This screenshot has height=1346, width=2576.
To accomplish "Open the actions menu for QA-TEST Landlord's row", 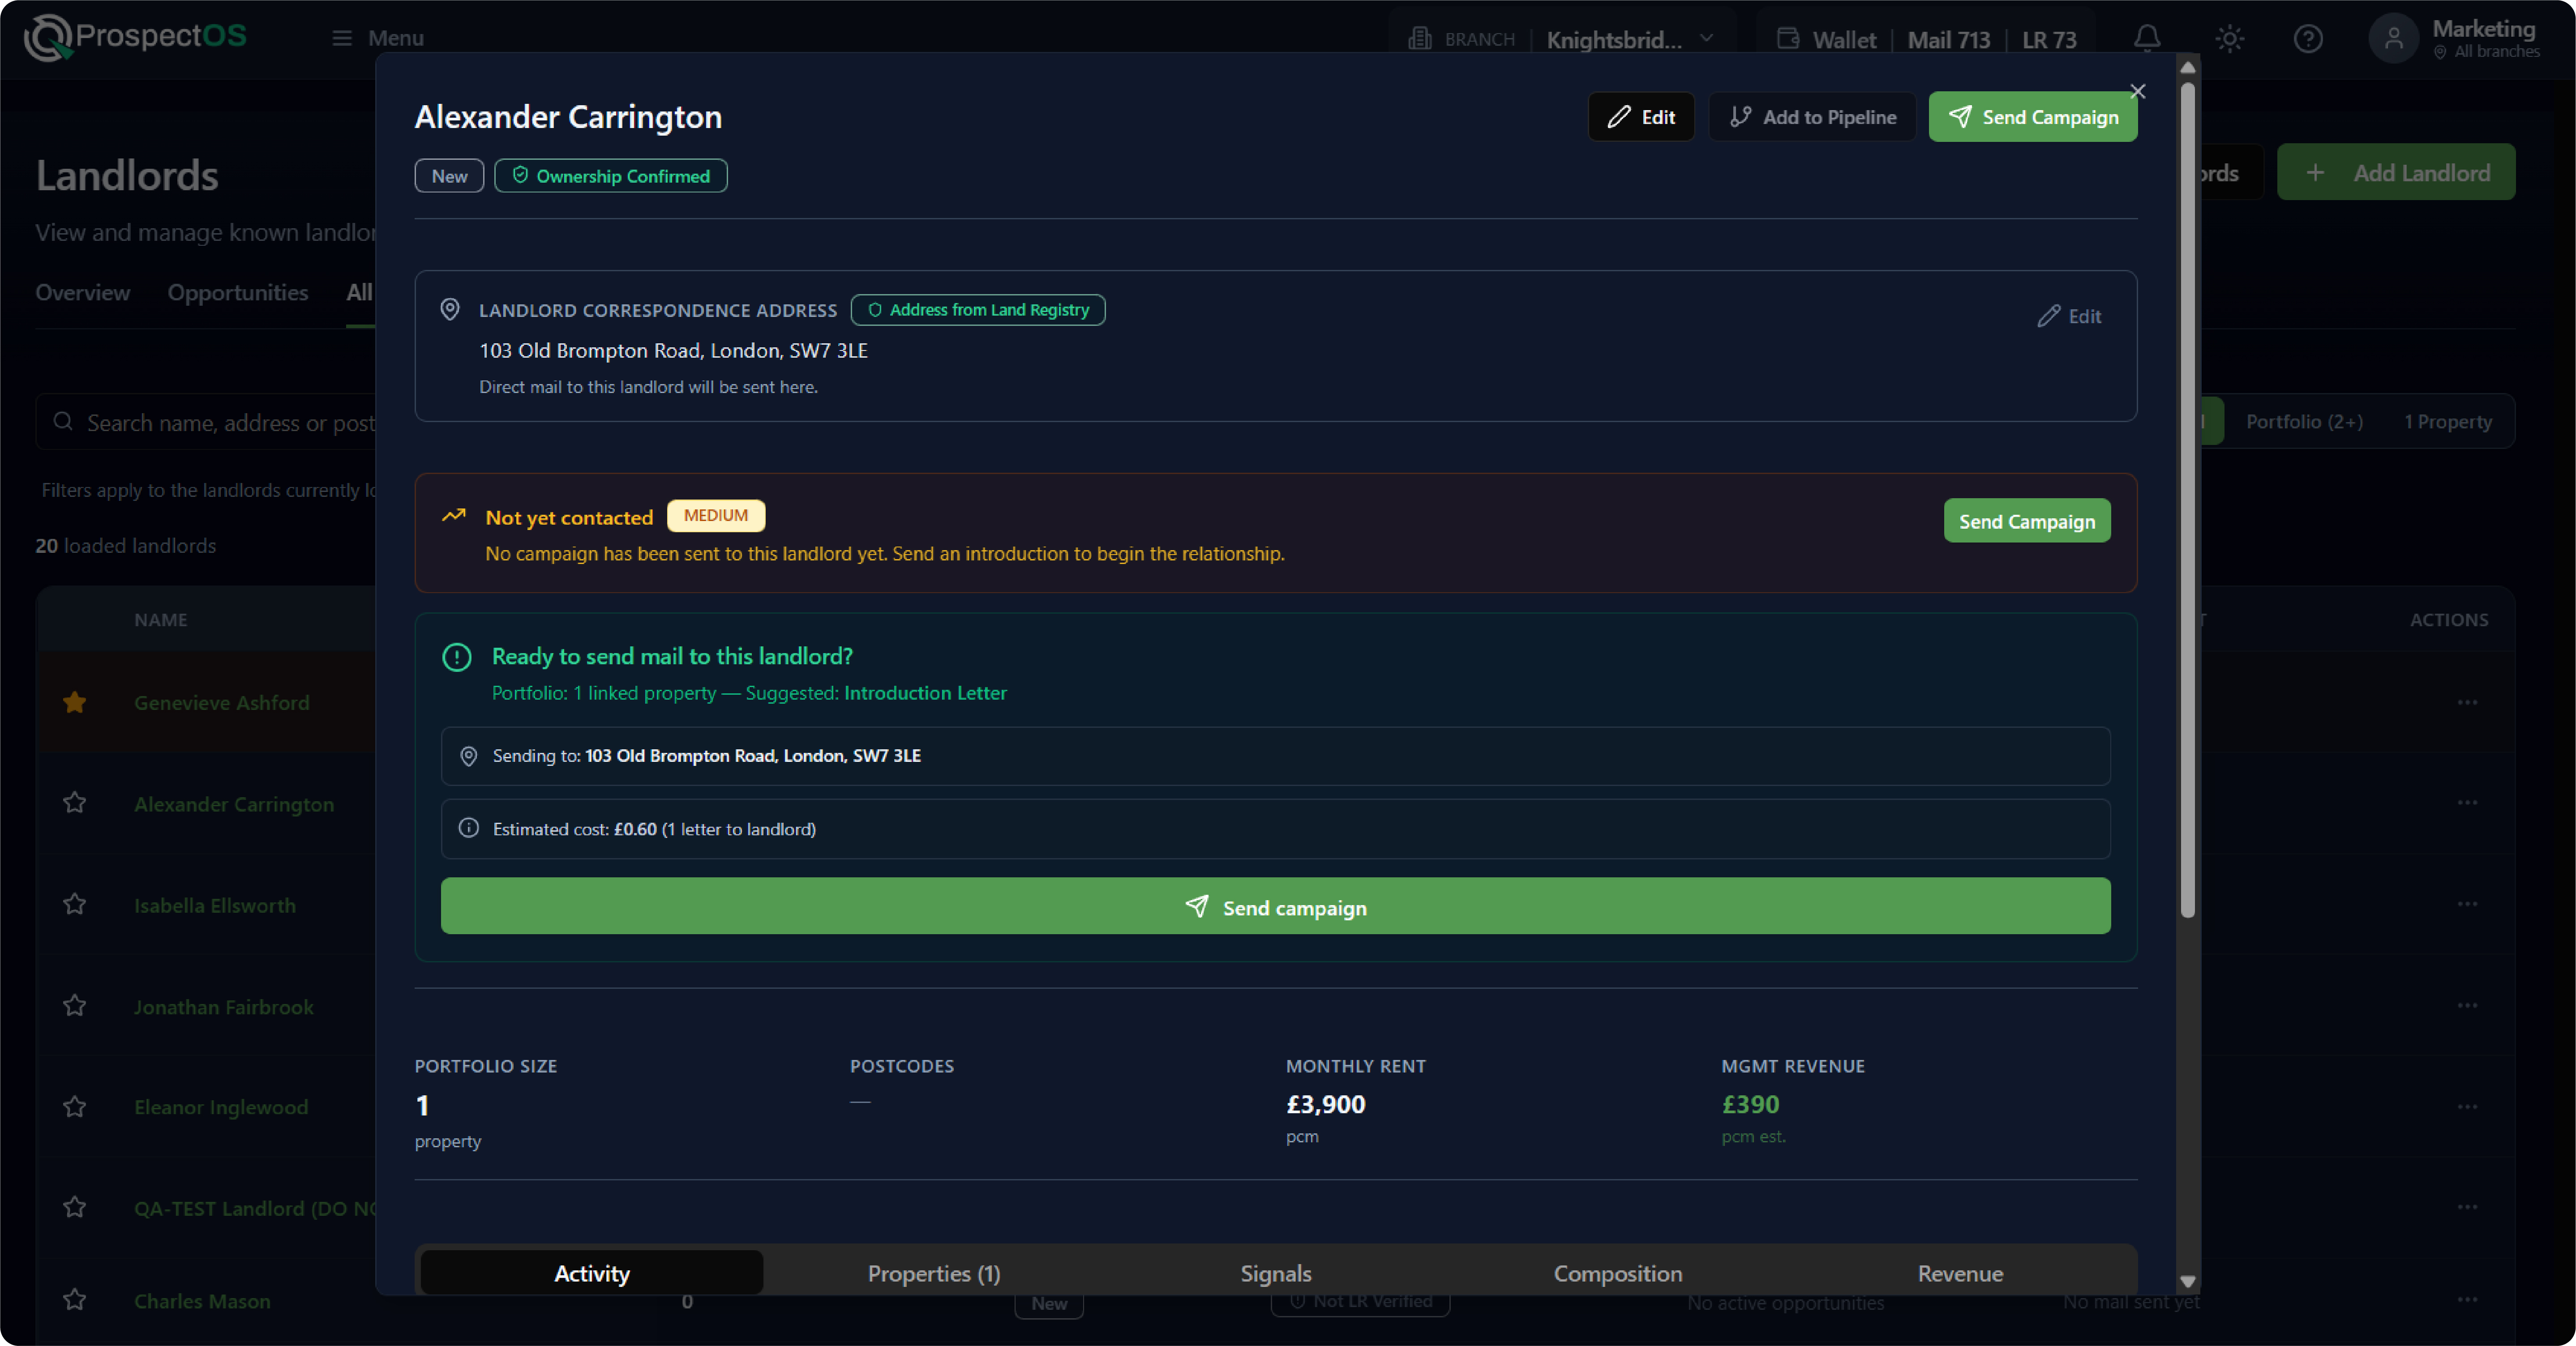I will click(2468, 1207).
